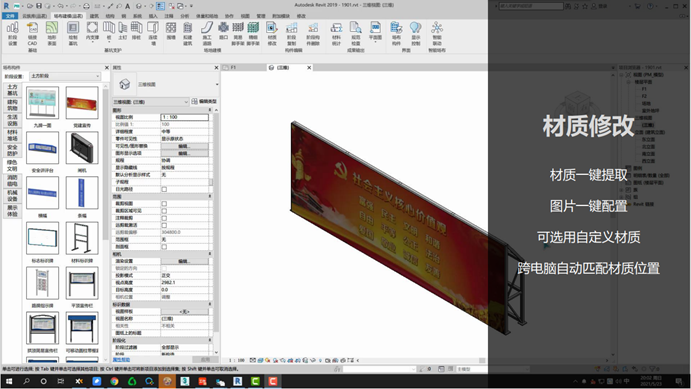
Task: Expand the 三维视图 (三维) instance dropdown
Action: pyautogui.click(x=150, y=102)
